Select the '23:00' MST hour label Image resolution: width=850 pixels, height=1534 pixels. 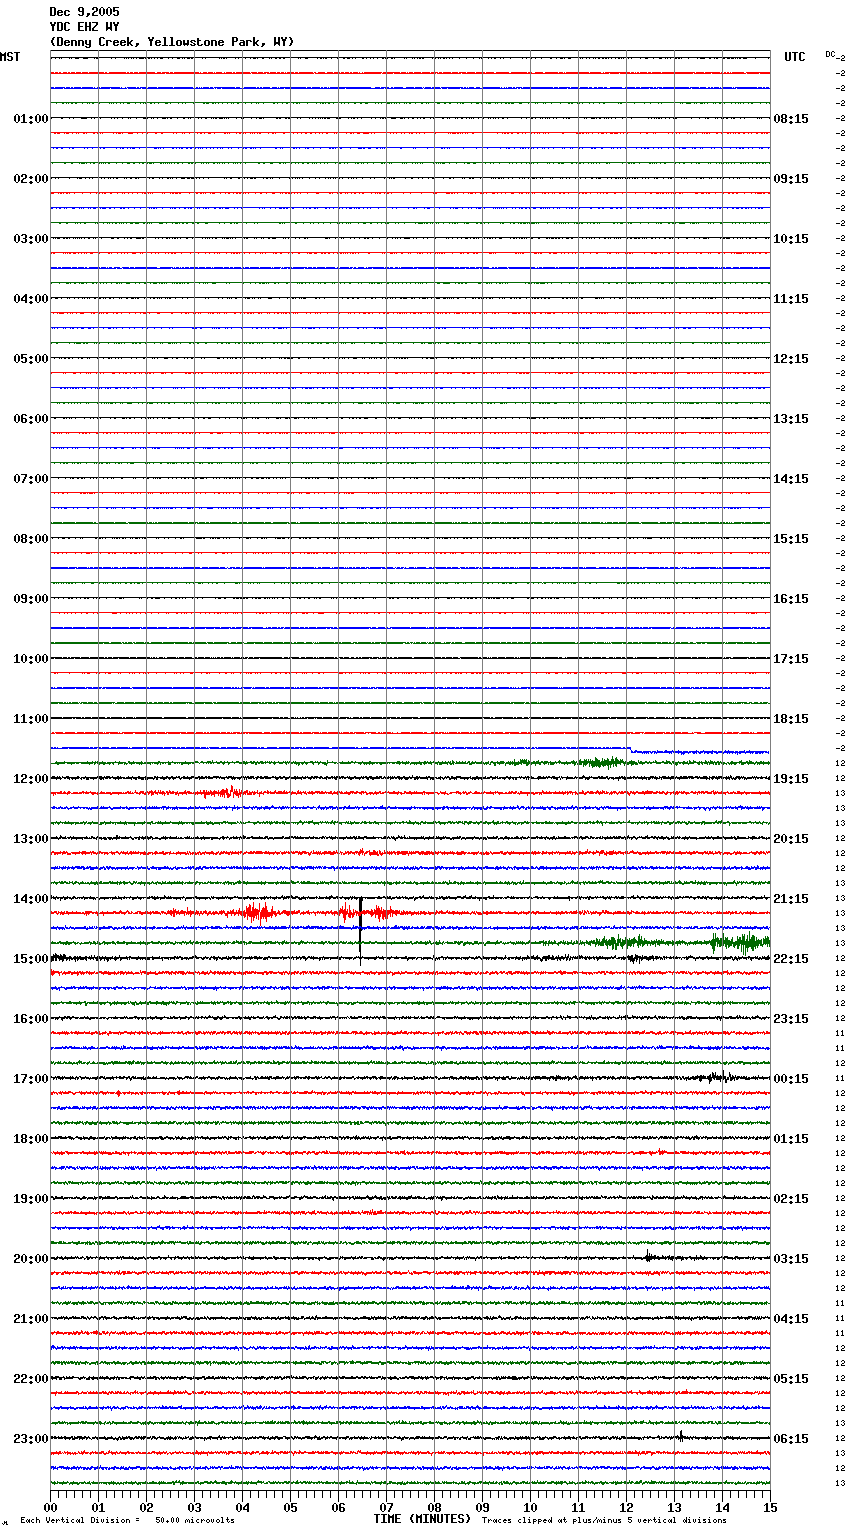point(31,1439)
